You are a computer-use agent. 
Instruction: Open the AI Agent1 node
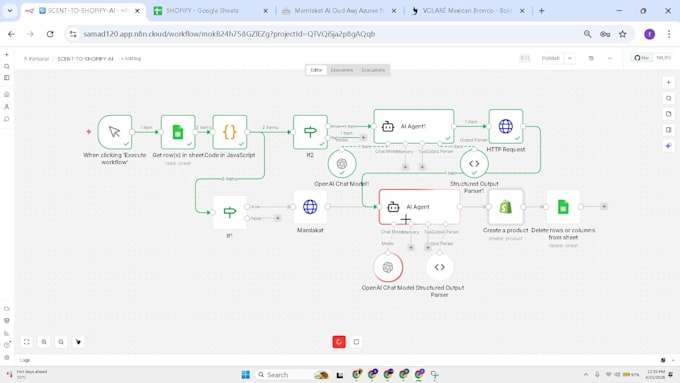tap(414, 126)
